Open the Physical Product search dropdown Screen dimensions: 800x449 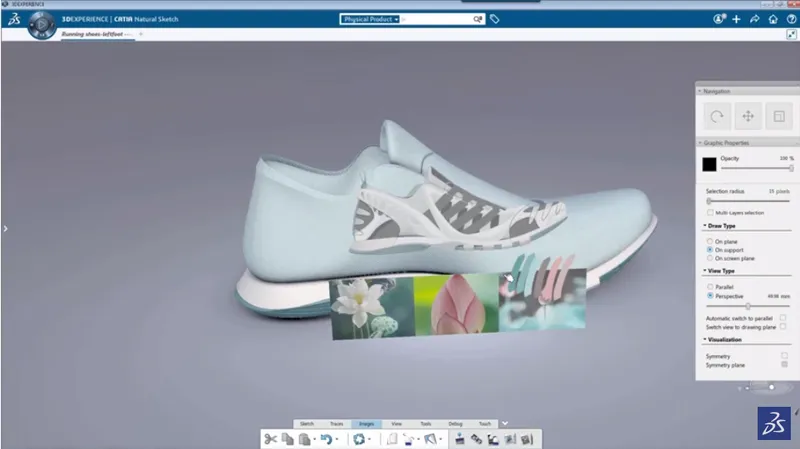(x=370, y=19)
